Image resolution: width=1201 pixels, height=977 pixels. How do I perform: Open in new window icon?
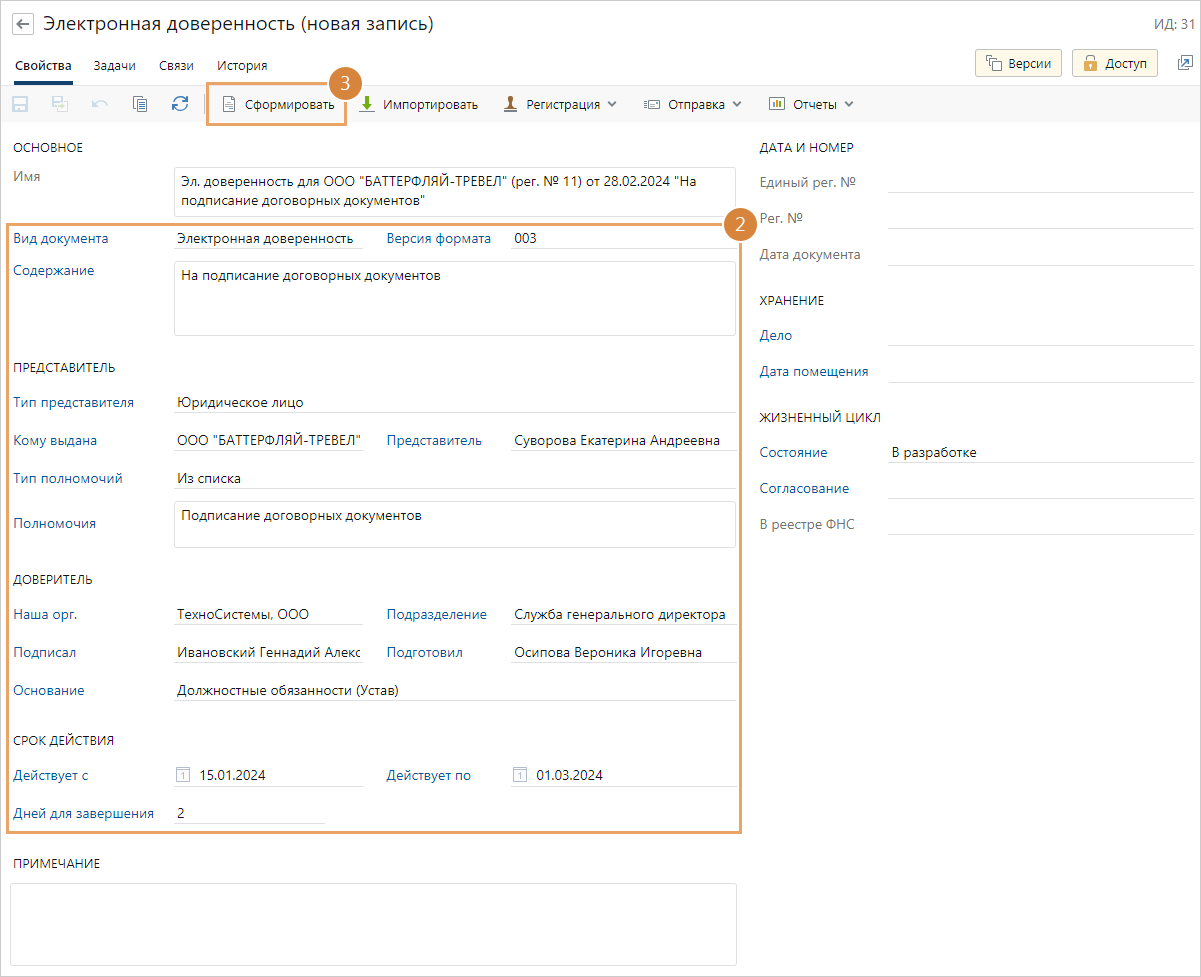click(1185, 63)
